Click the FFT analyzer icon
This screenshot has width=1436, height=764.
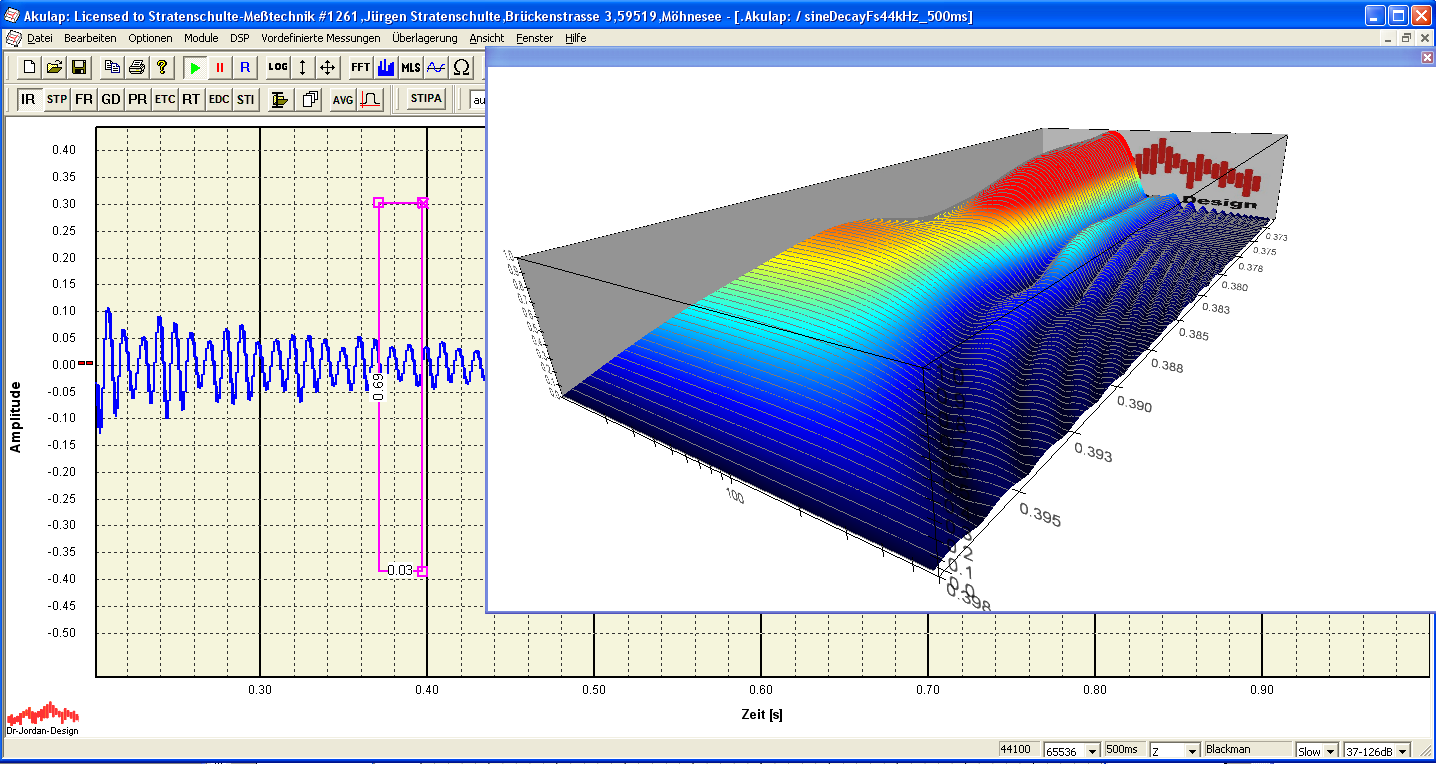(x=360, y=68)
